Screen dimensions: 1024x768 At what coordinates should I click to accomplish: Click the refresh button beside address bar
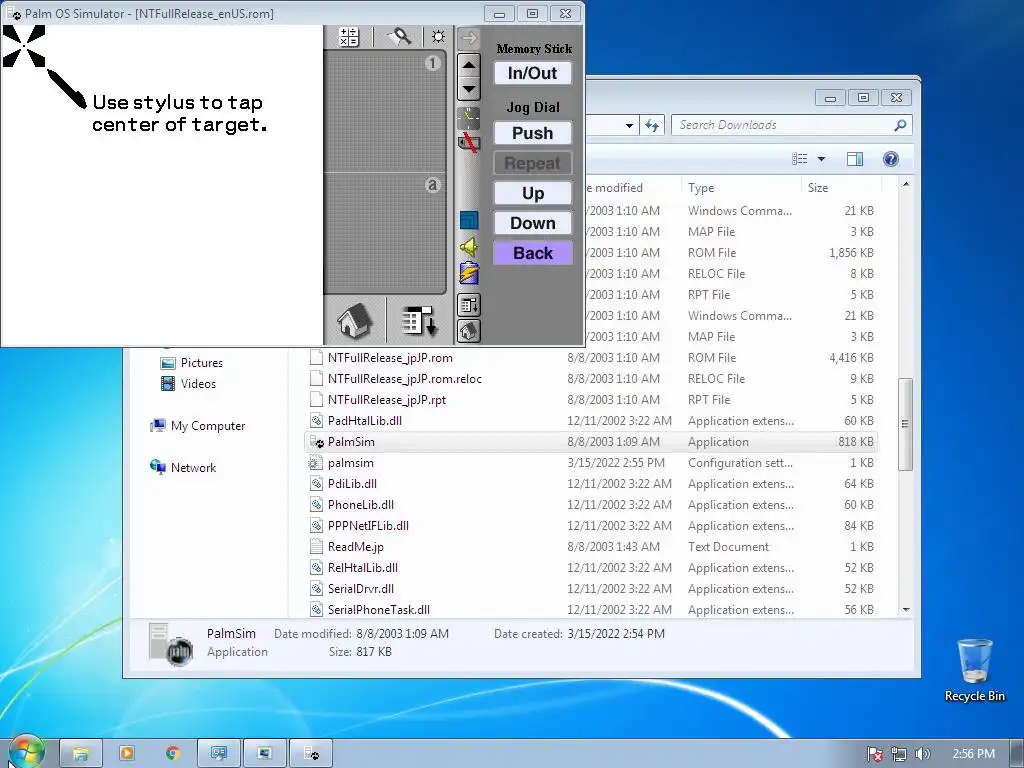[652, 125]
